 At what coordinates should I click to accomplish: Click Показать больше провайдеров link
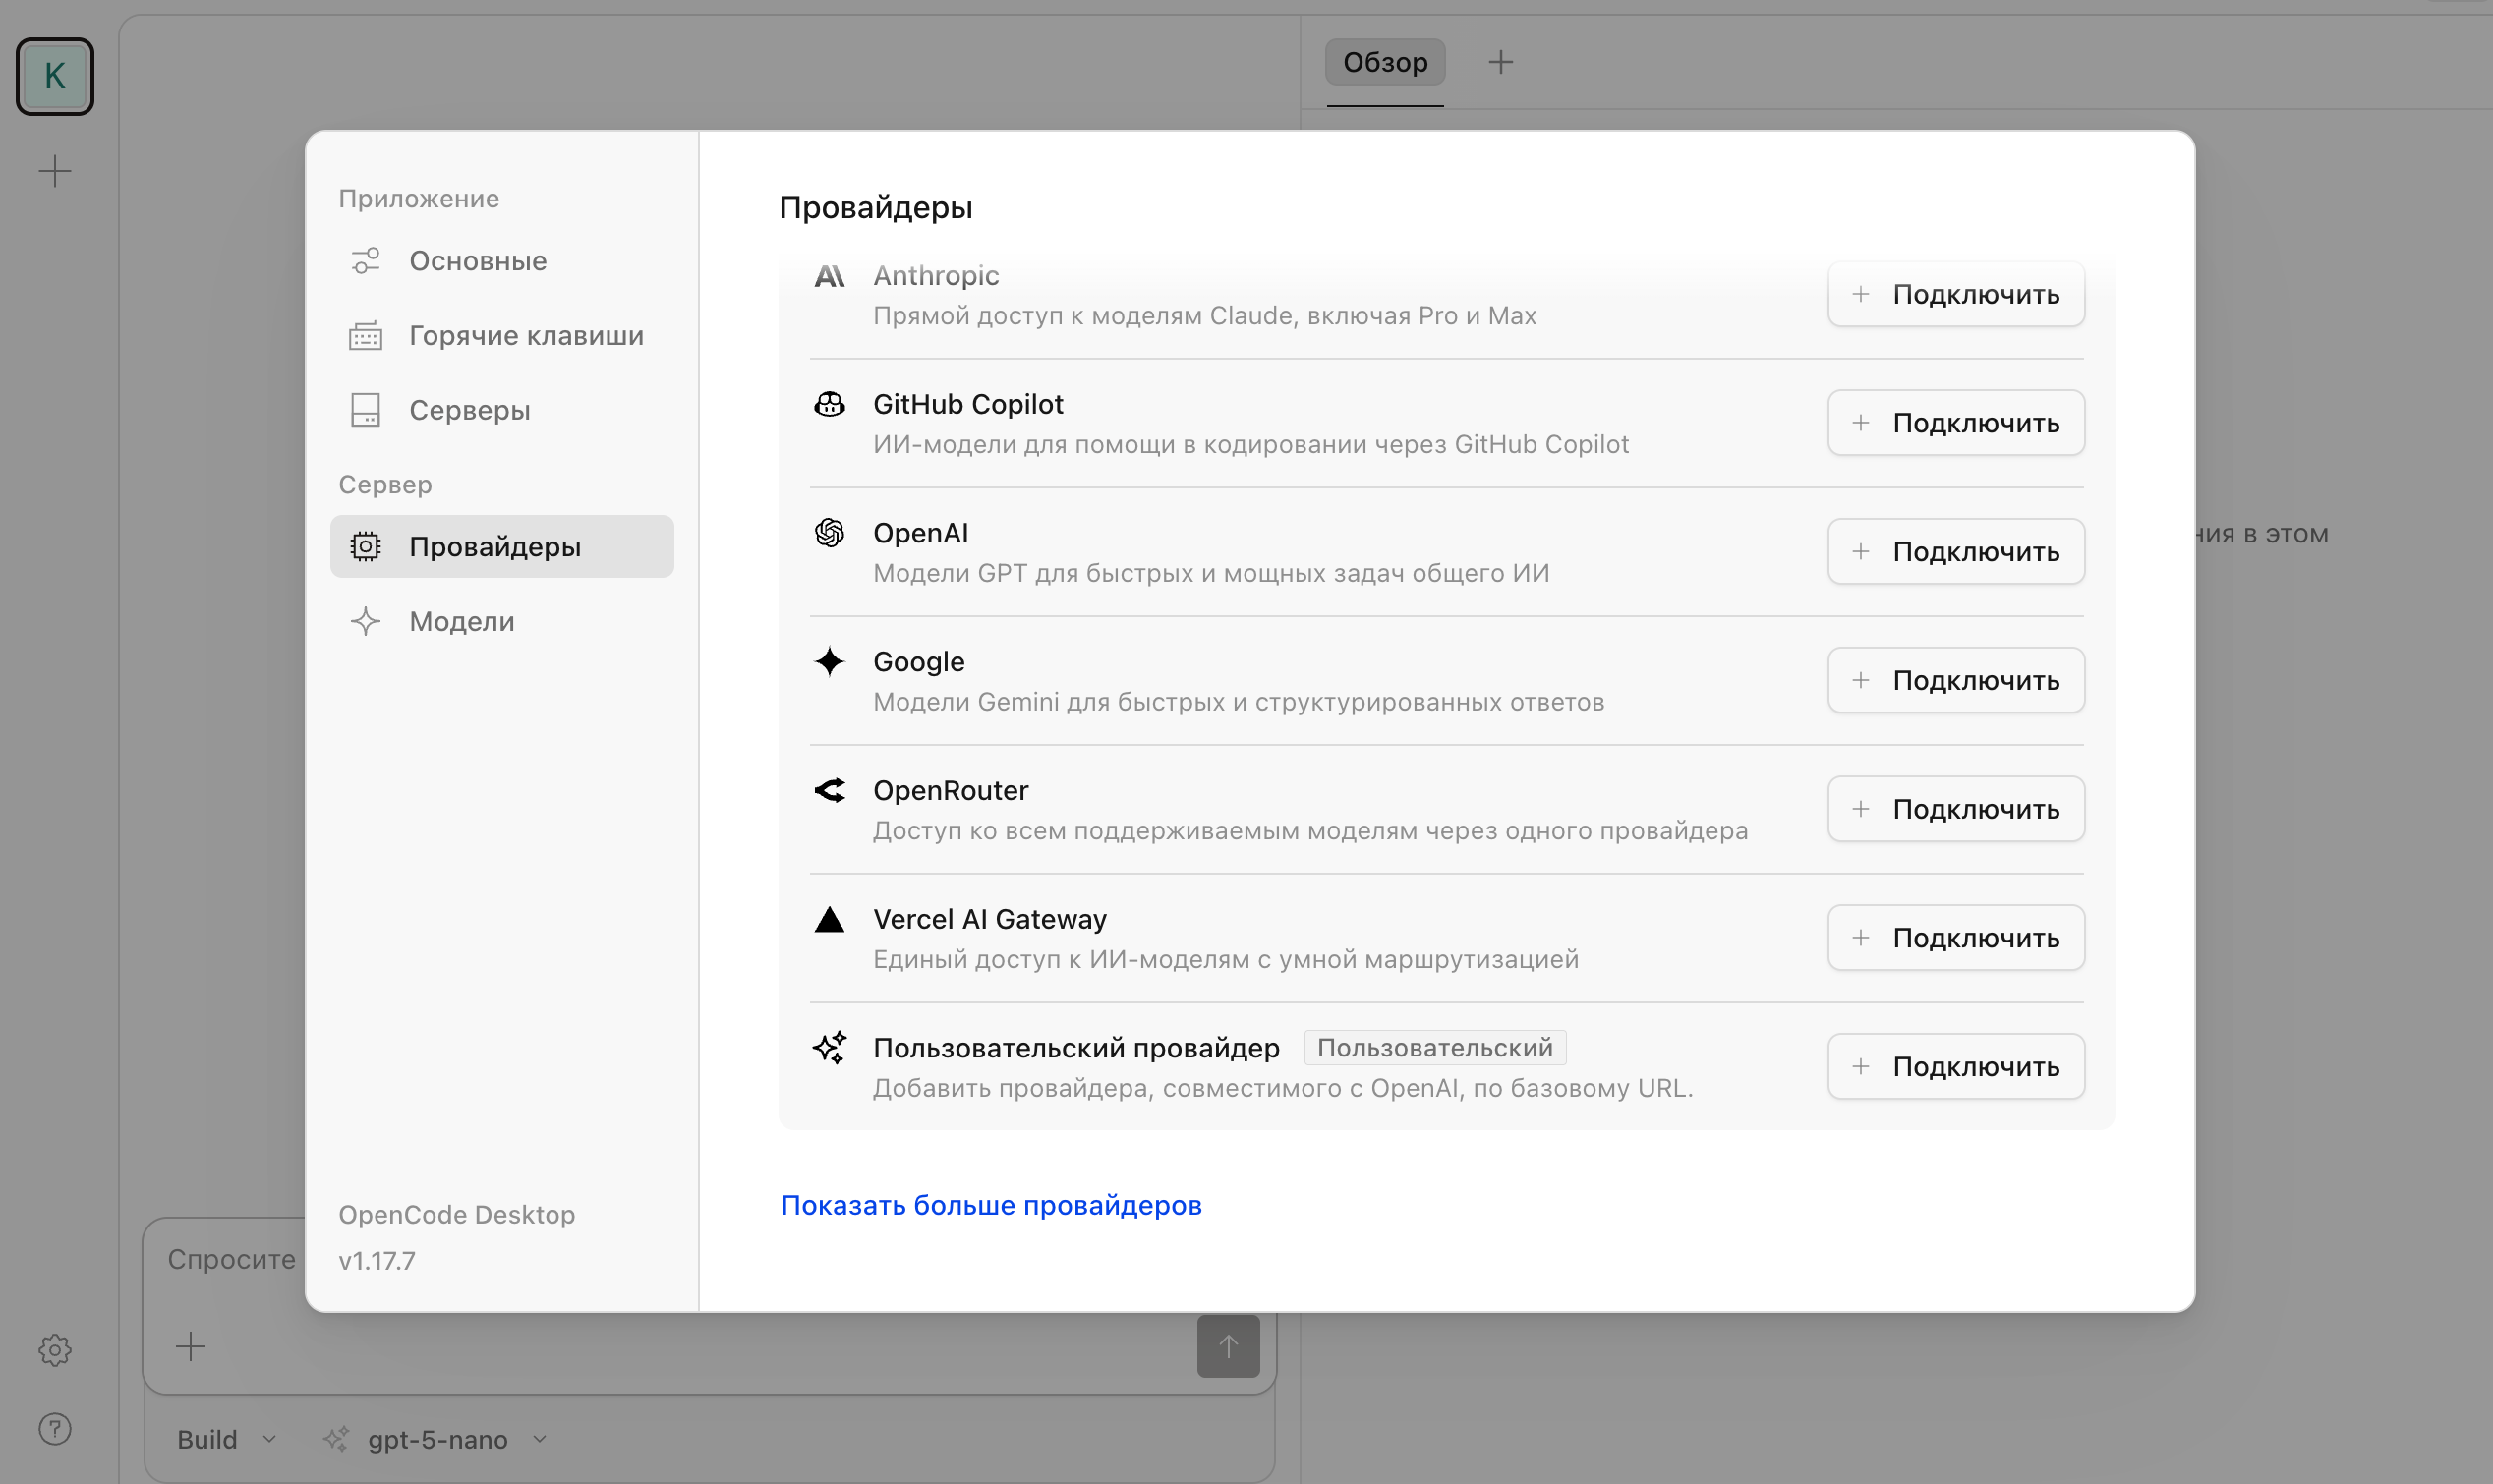991,1205
